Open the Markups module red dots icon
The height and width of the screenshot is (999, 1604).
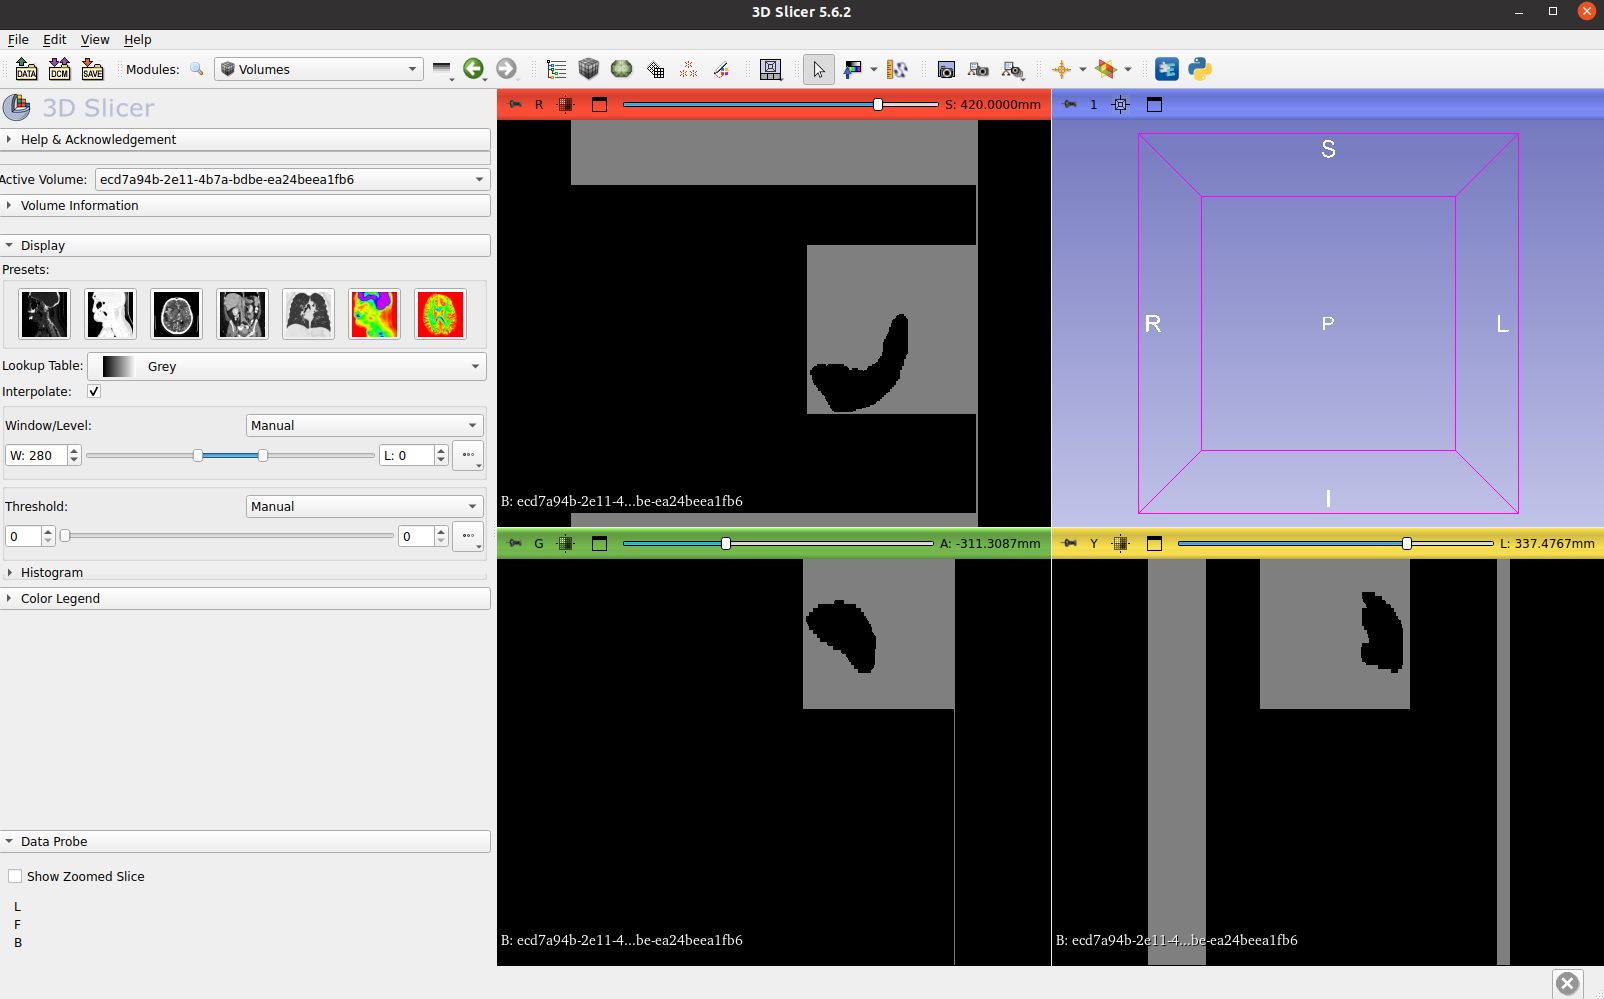[x=689, y=69]
